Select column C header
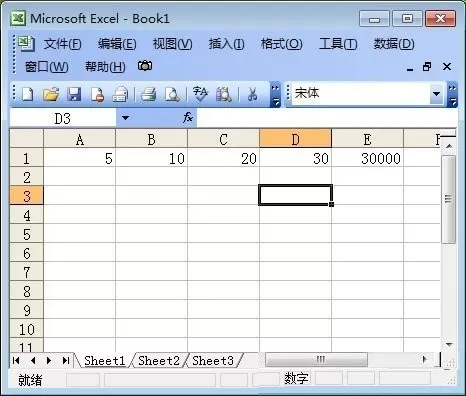Image resolution: width=466 pixels, height=396 pixels. point(223,139)
